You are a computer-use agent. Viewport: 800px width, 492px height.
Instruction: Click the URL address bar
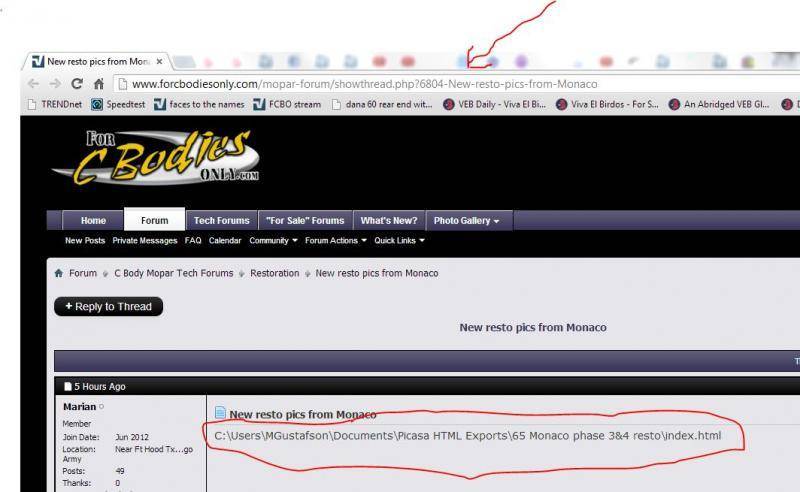[450, 84]
